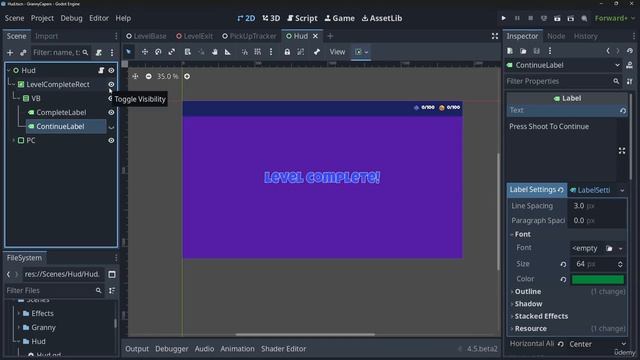Click the skeleton bone options icon
The width and height of the screenshot is (640, 360).
point(317,52)
